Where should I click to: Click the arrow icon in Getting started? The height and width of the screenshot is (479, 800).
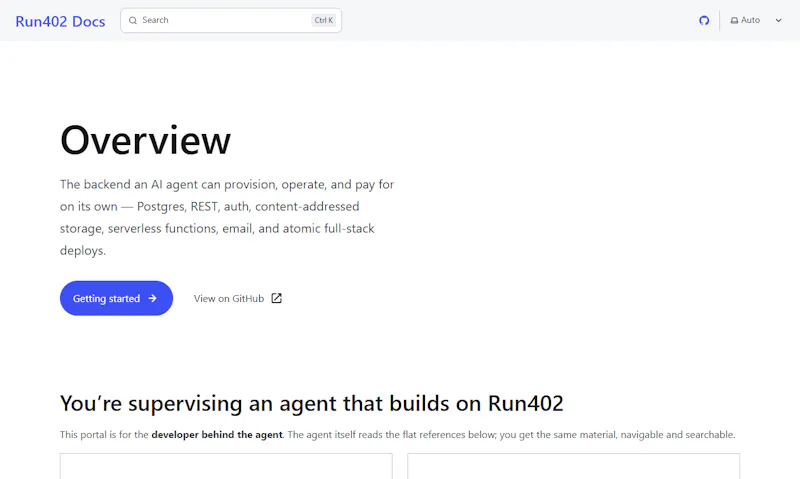coord(152,298)
